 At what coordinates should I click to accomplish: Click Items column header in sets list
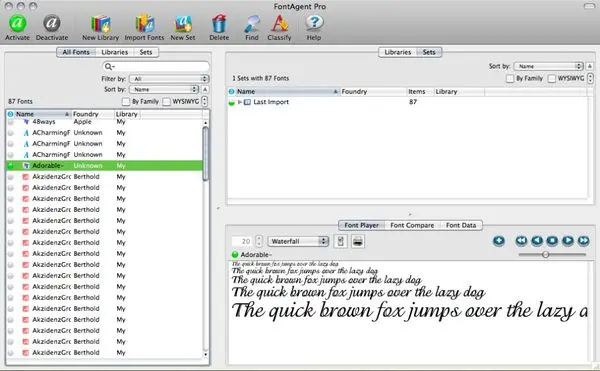pos(420,92)
